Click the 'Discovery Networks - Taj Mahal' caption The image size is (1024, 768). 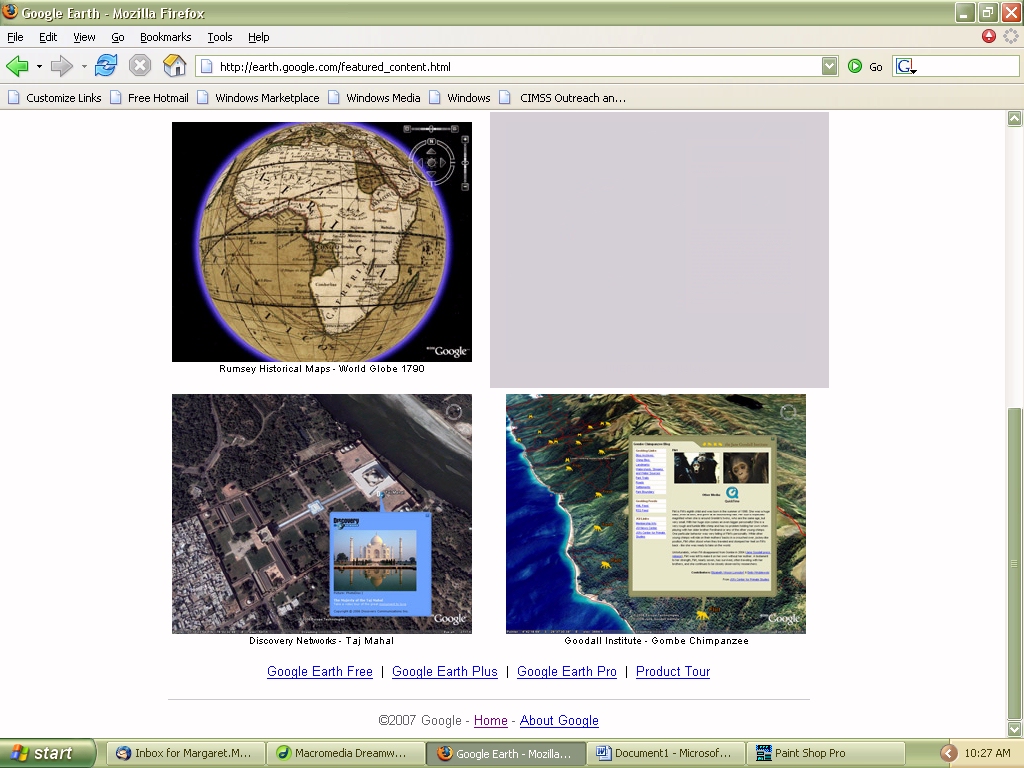(x=321, y=641)
